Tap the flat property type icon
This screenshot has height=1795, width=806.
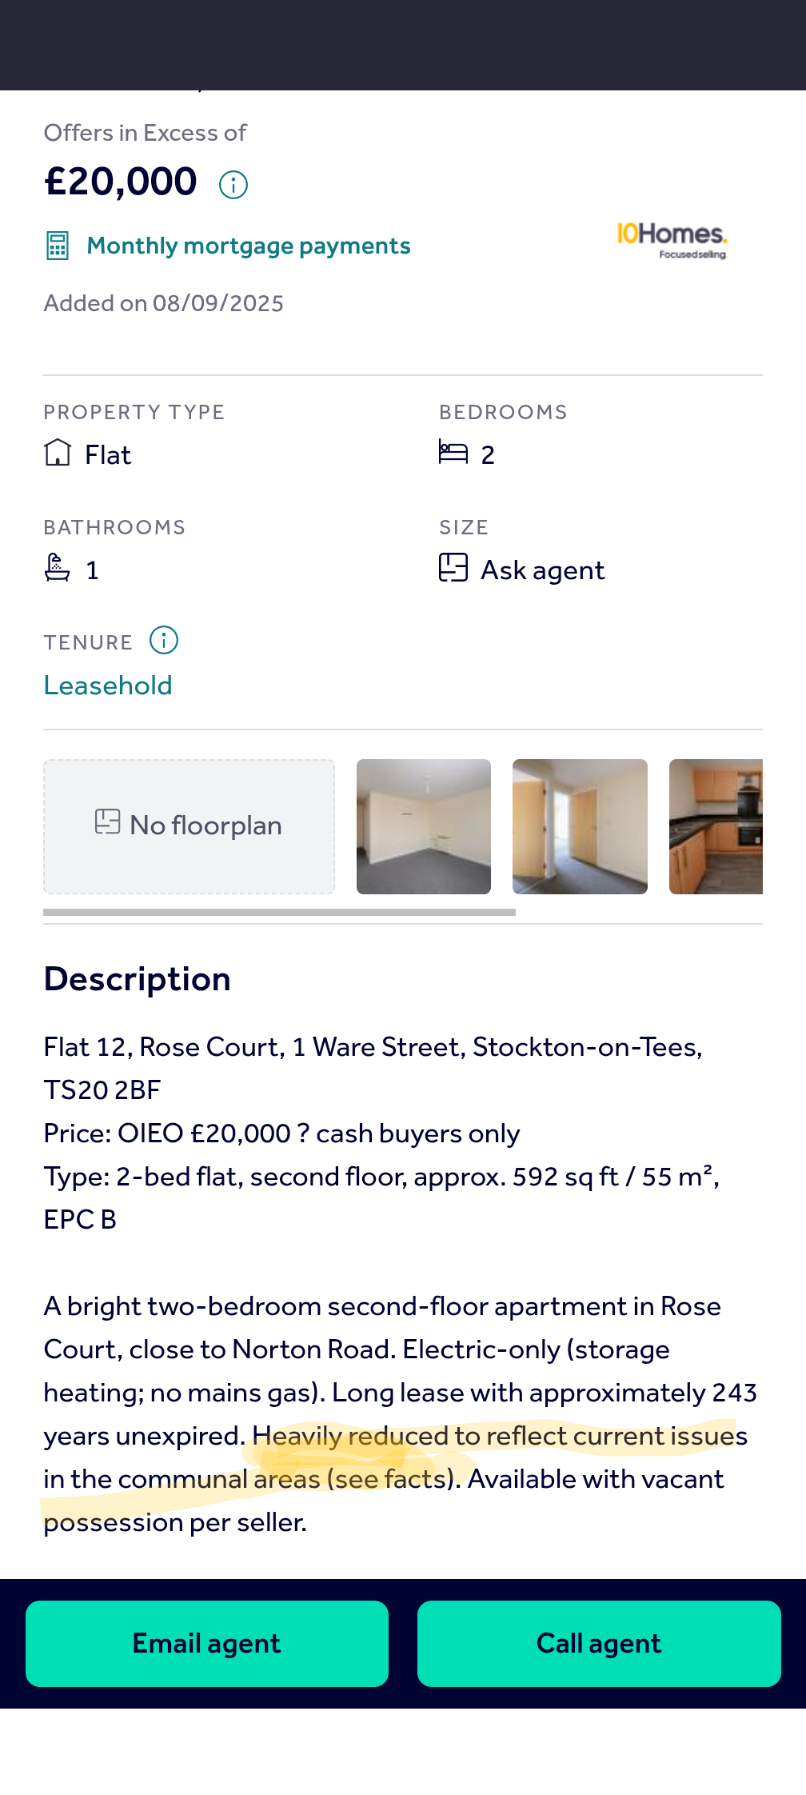(x=58, y=454)
